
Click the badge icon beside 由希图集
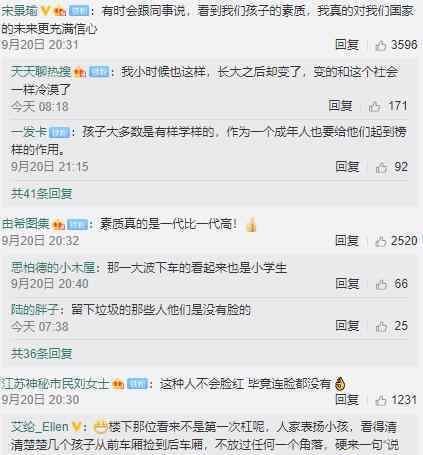click(58, 225)
